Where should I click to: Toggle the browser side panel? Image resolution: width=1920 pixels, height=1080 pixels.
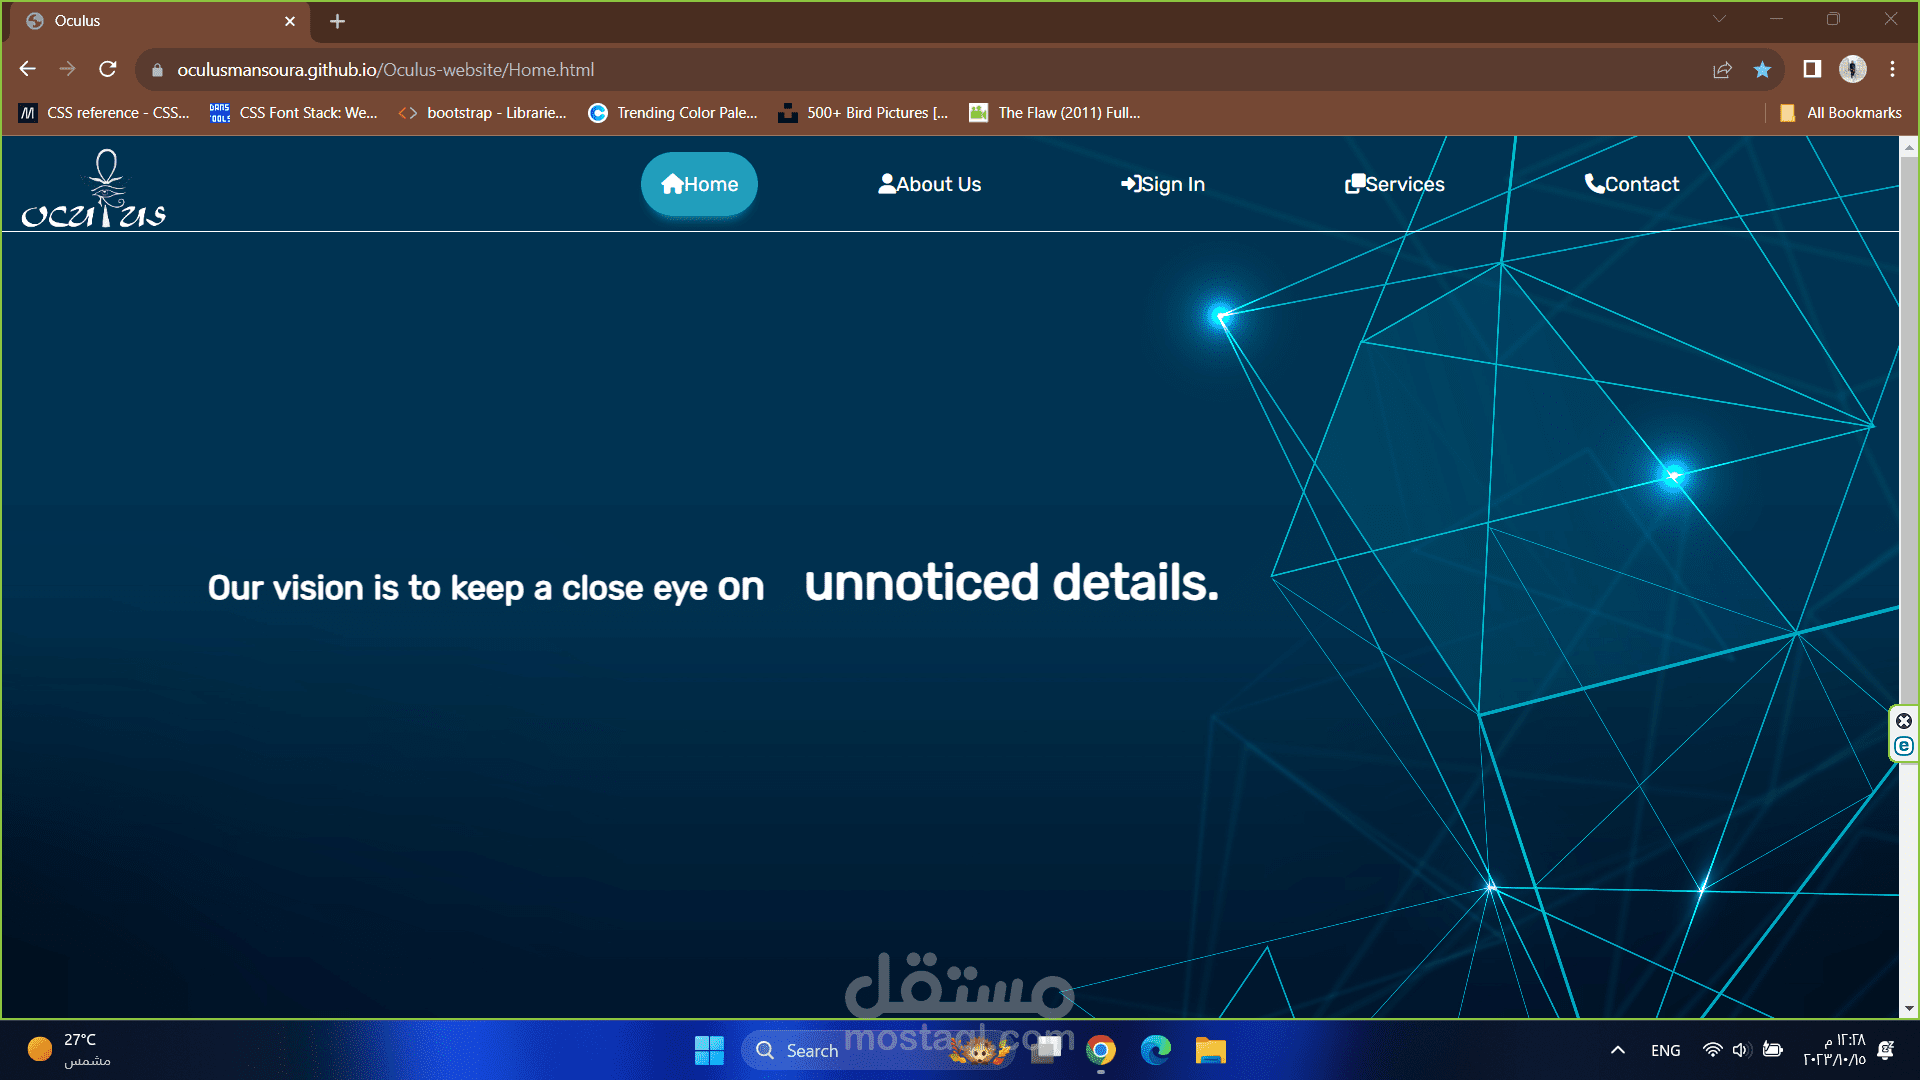tap(1812, 69)
